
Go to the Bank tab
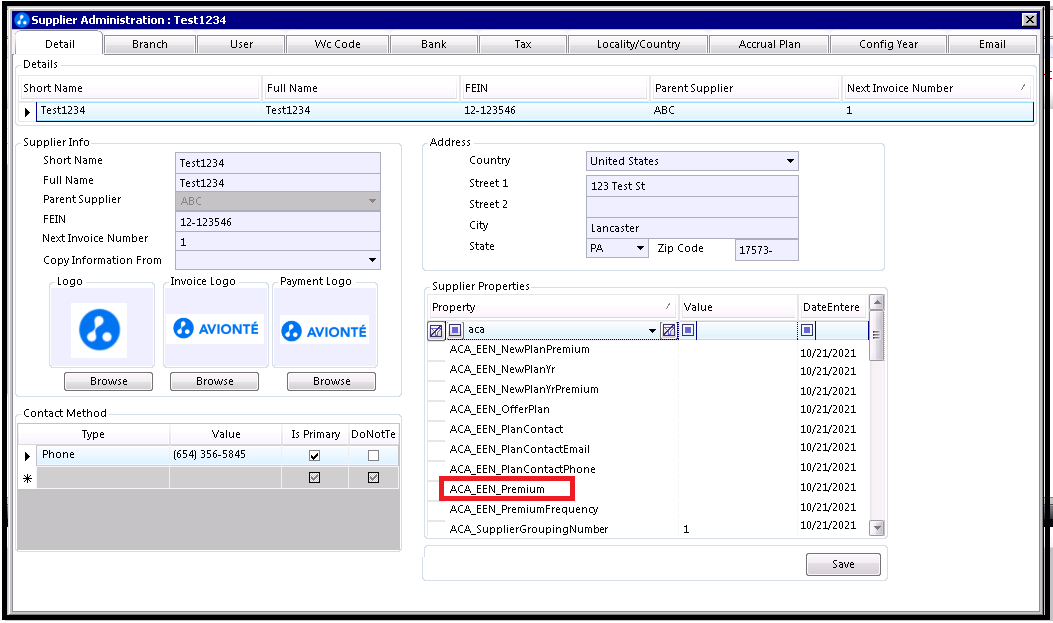tap(434, 44)
